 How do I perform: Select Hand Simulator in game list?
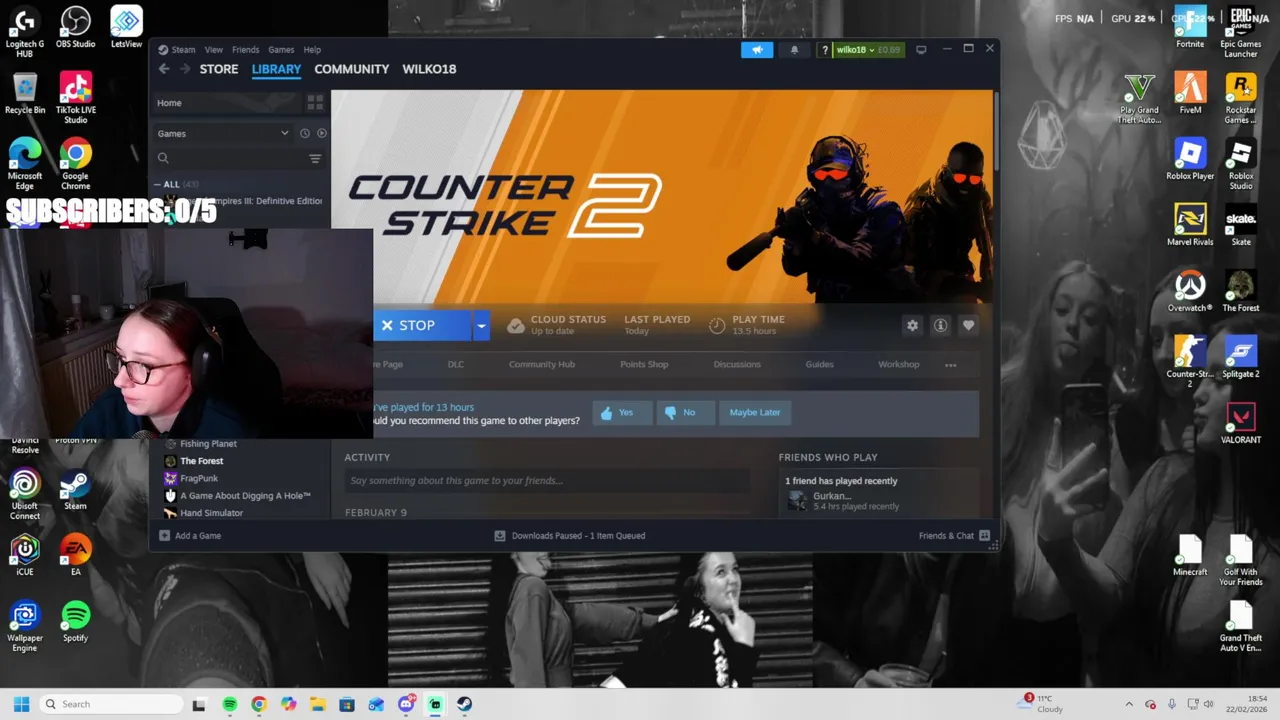point(211,513)
